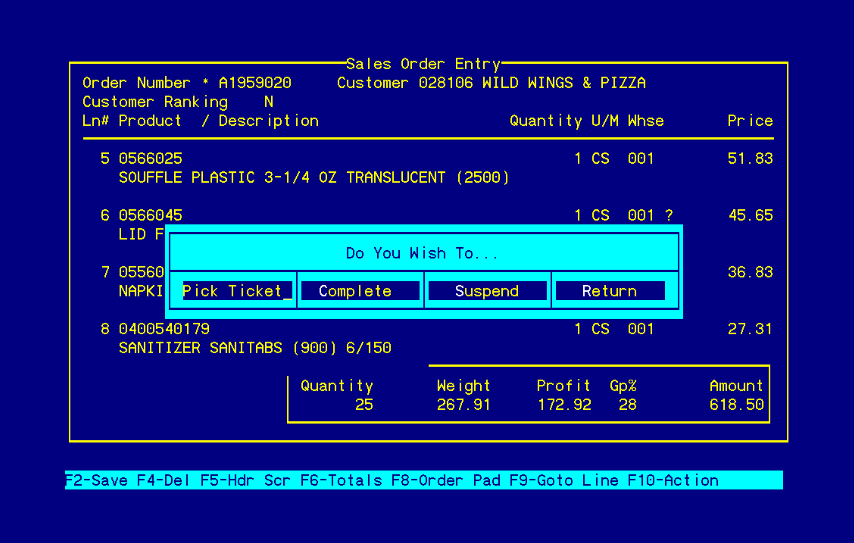Click customer name WILD WINGS & PIZZA
Viewport: 854px width, 543px height.
coord(564,83)
